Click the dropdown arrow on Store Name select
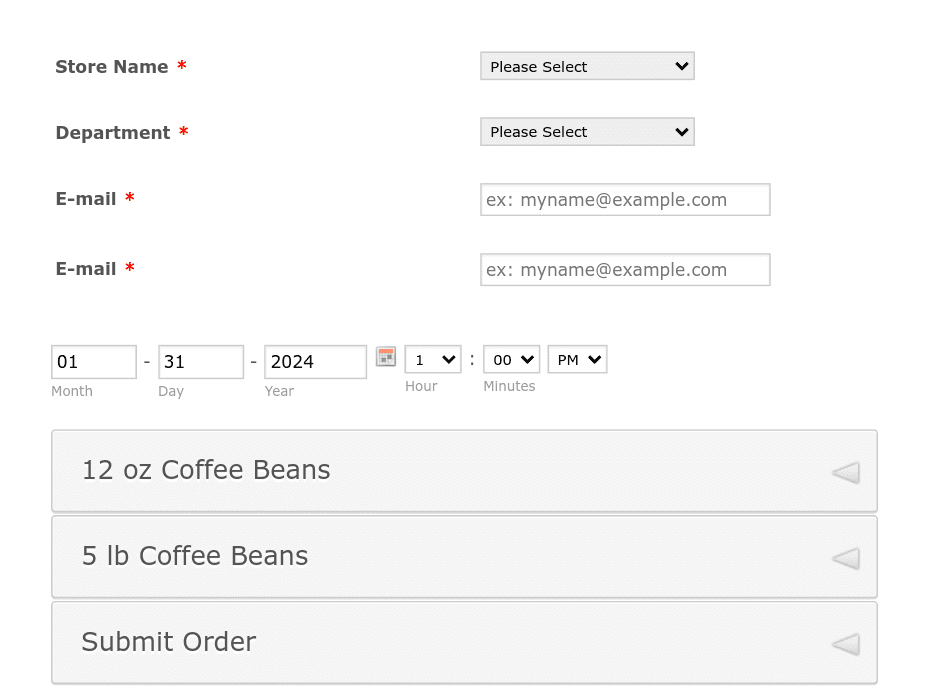This screenshot has width=930, height=687. (x=681, y=66)
